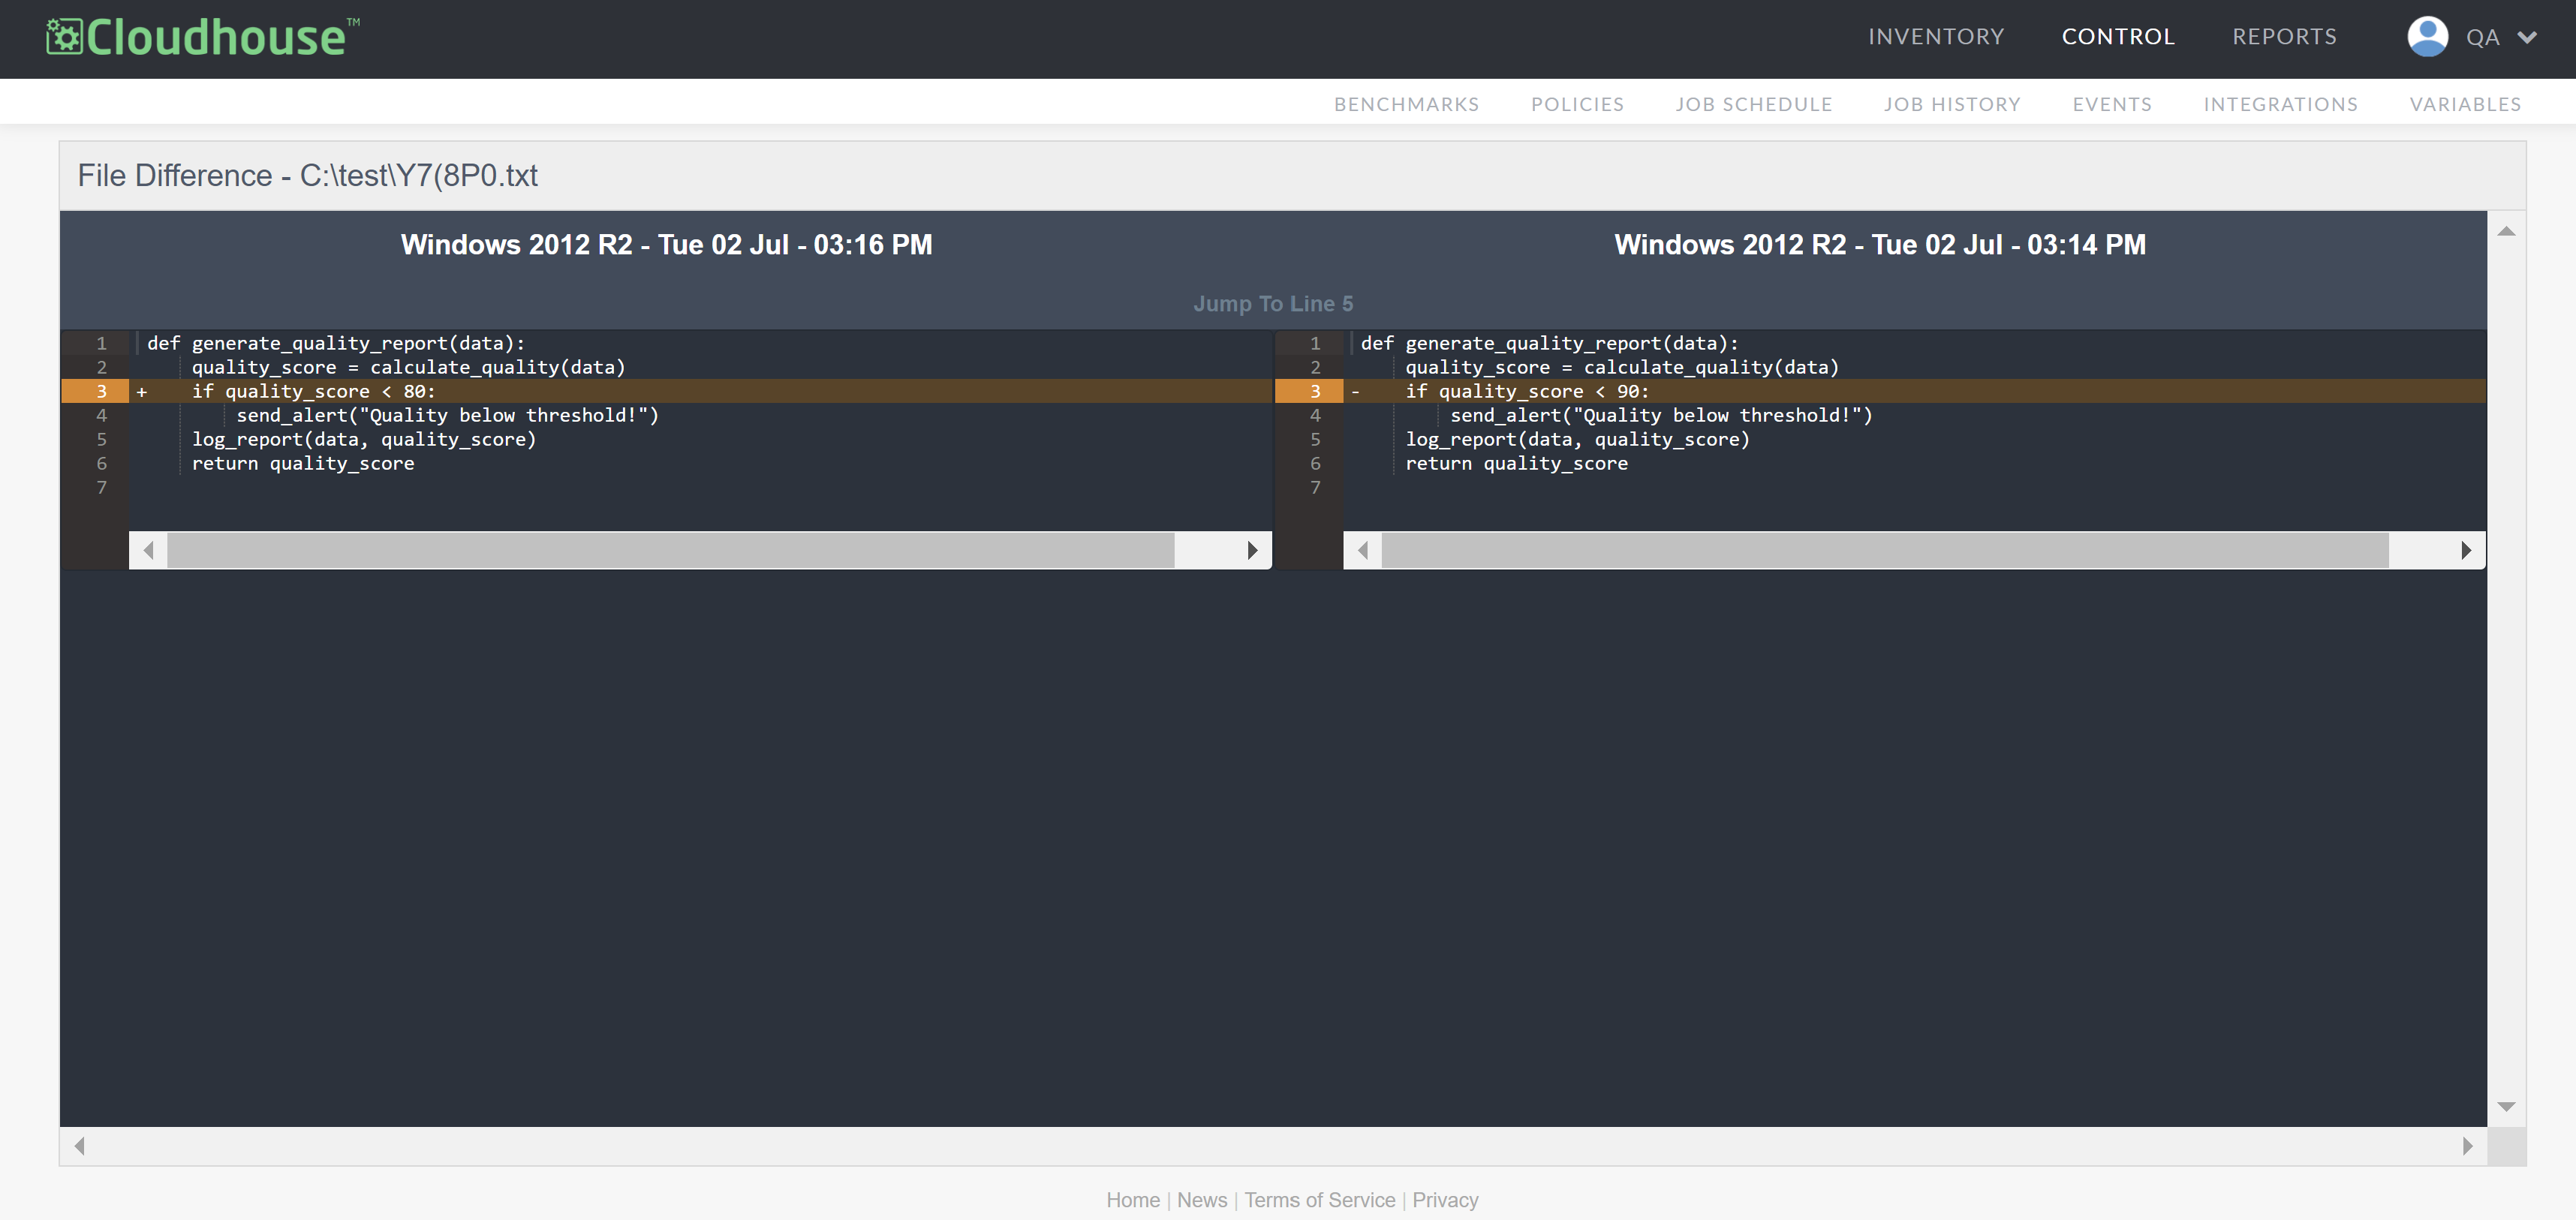Click the bottom scrollbar left arrow
This screenshot has width=2576, height=1220.
coord(79,1146)
